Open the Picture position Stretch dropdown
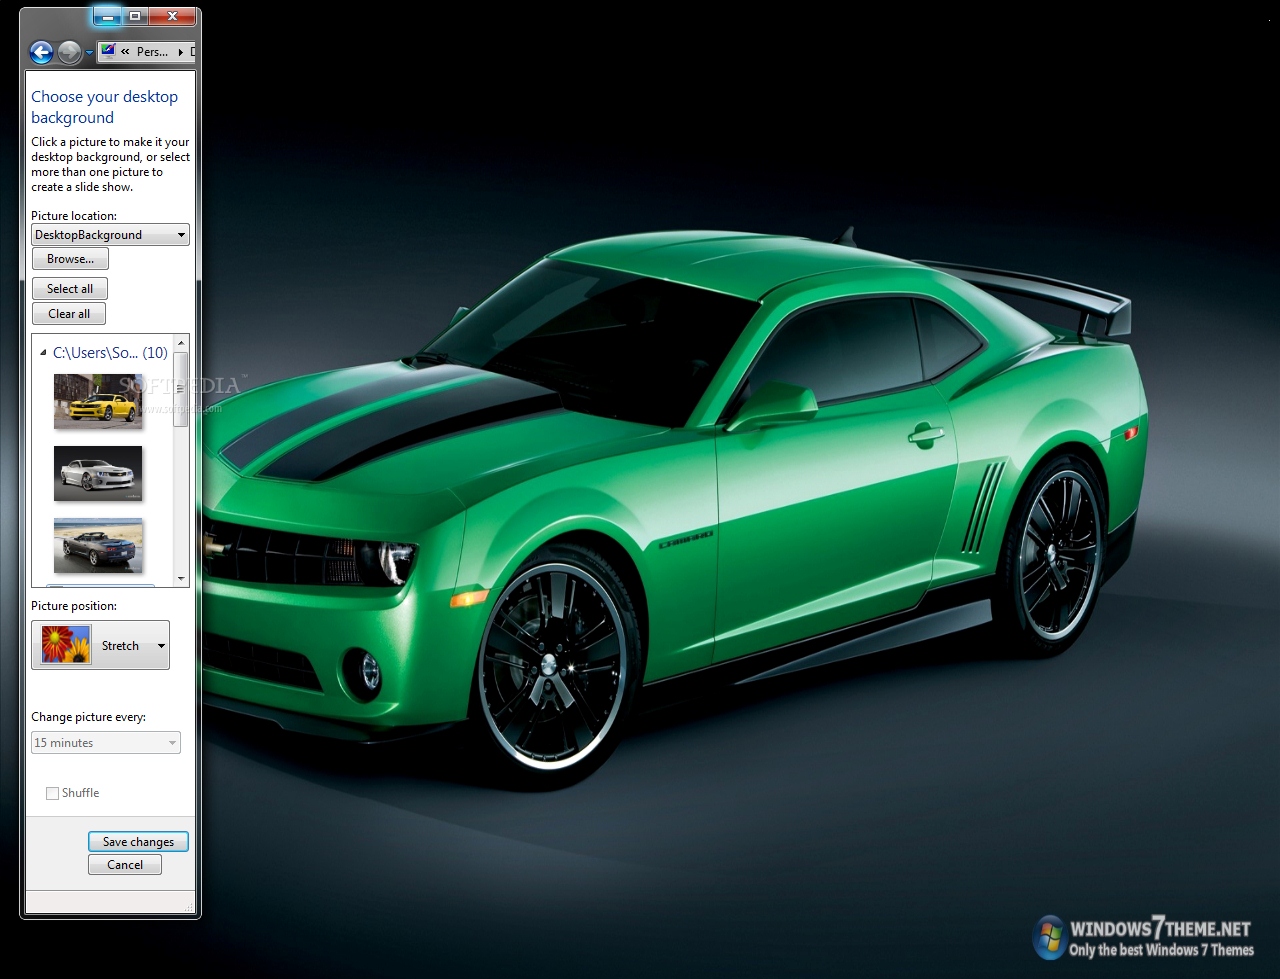This screenshot has height=979, width=1280. (x=100, y=645)
